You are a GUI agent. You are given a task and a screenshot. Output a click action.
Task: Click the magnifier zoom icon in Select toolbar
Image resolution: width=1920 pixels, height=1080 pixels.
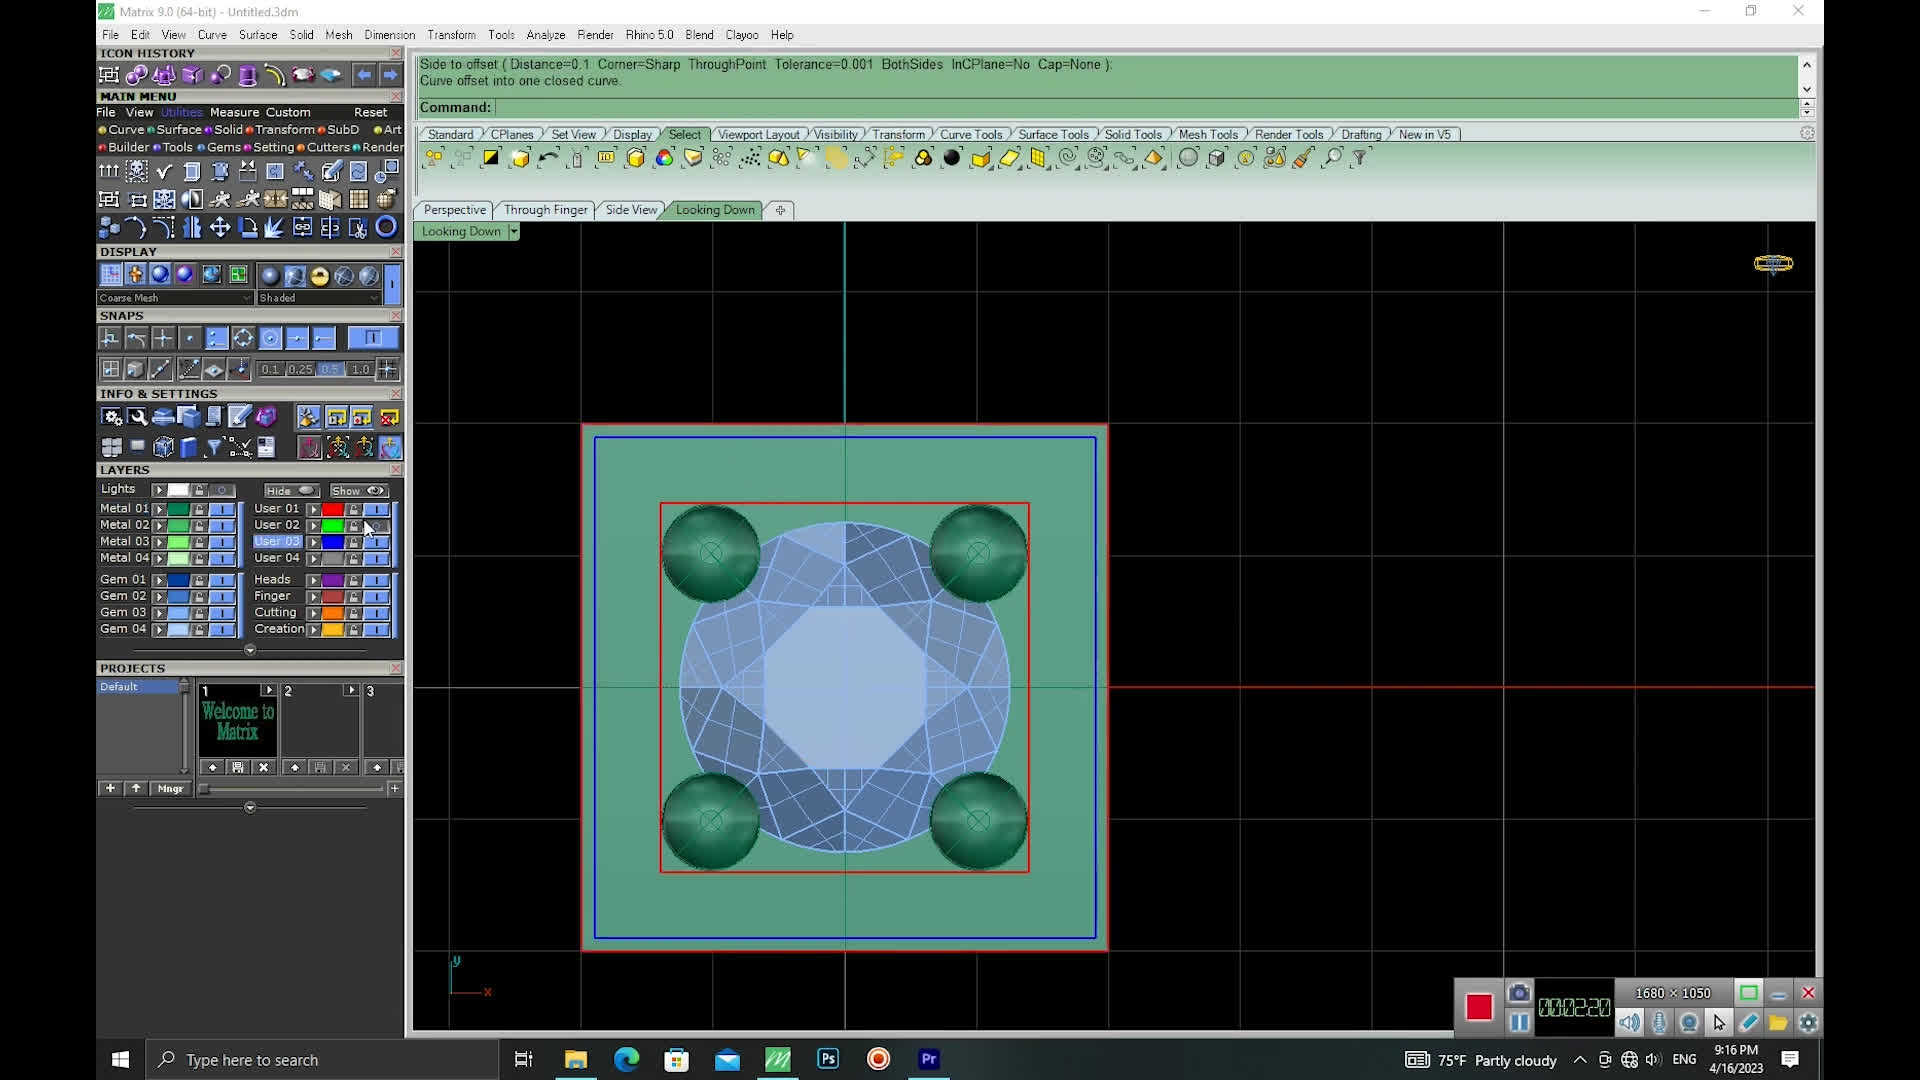pyautogui.click(x=1332, y=158)
